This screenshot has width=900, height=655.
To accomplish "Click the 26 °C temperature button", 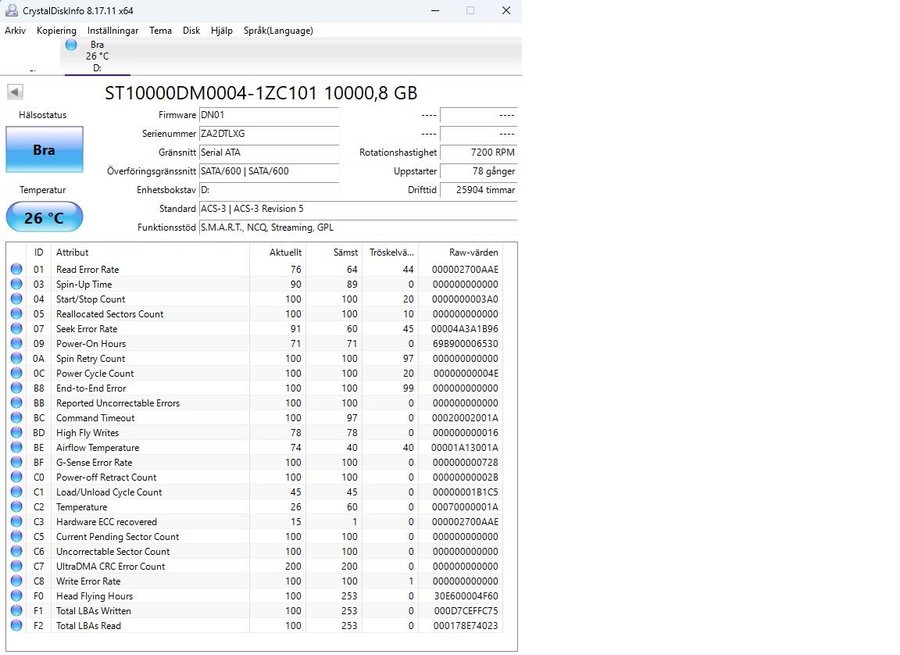I will (44, 218).
